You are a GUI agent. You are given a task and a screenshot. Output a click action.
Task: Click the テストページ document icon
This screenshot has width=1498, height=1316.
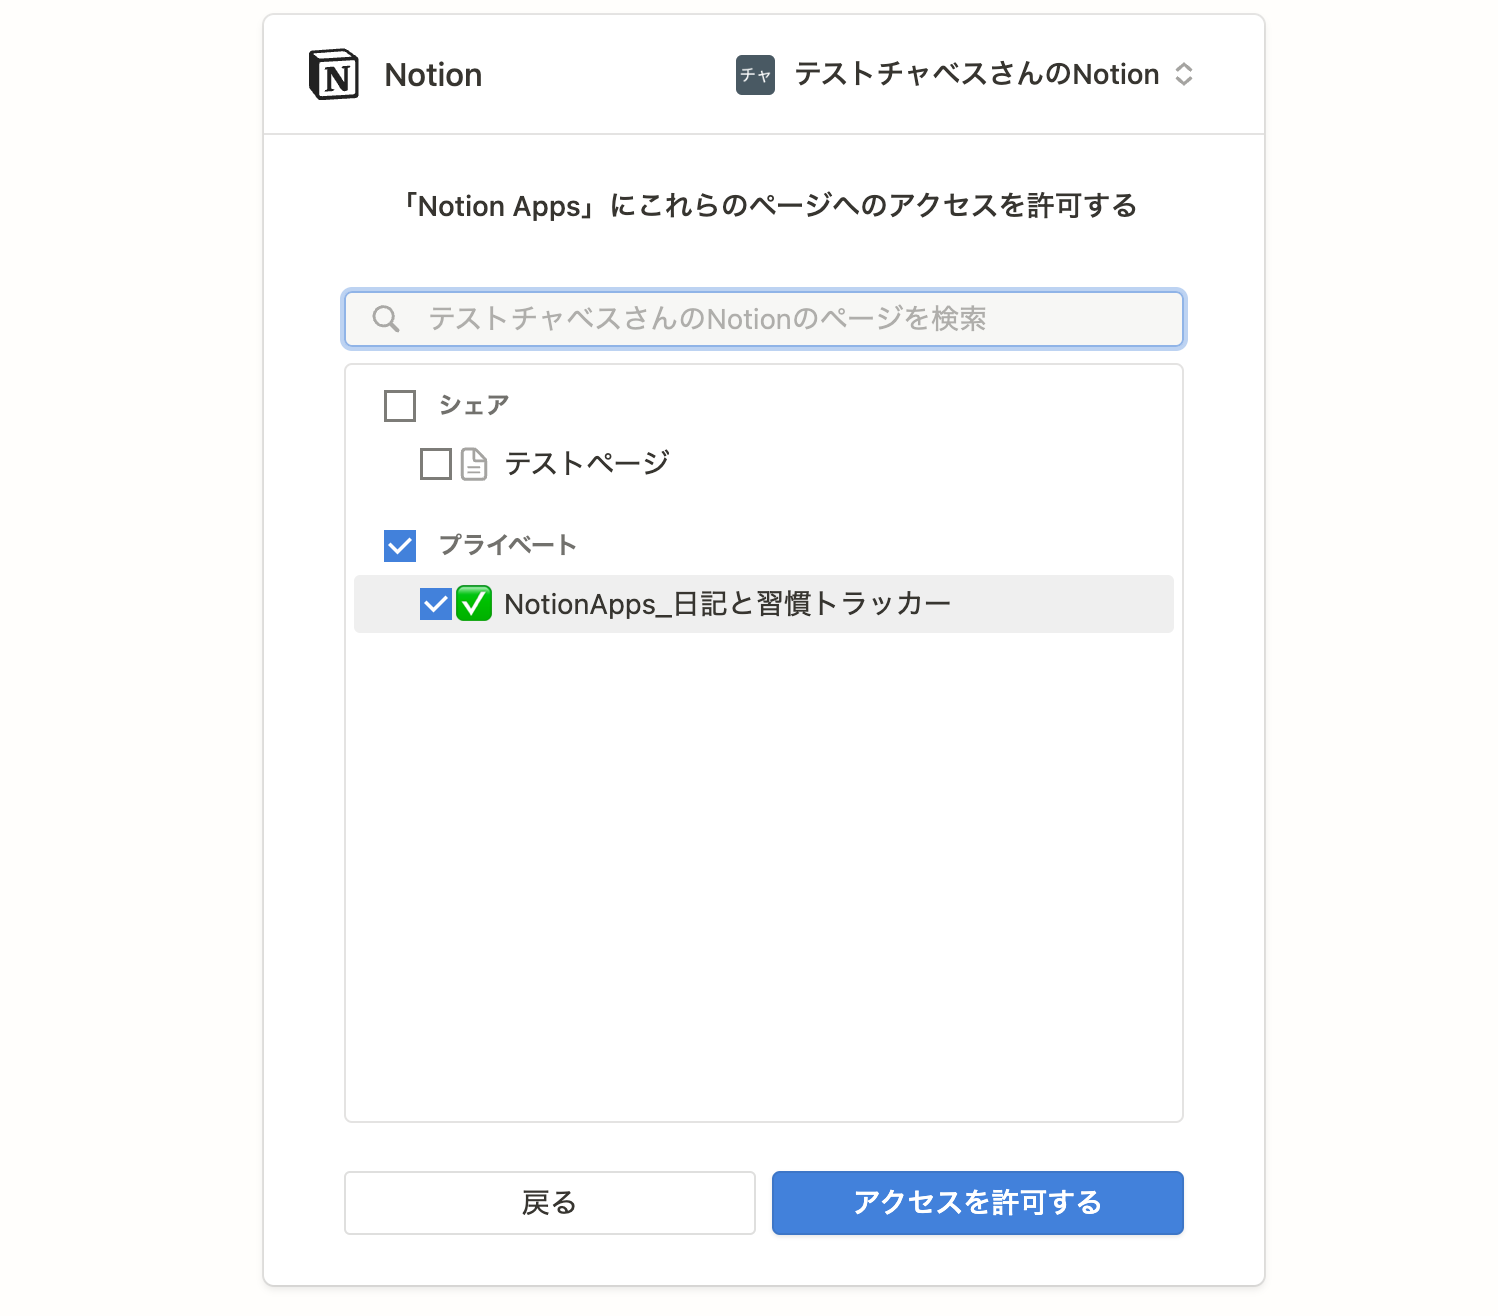click(x=474, y=464)
